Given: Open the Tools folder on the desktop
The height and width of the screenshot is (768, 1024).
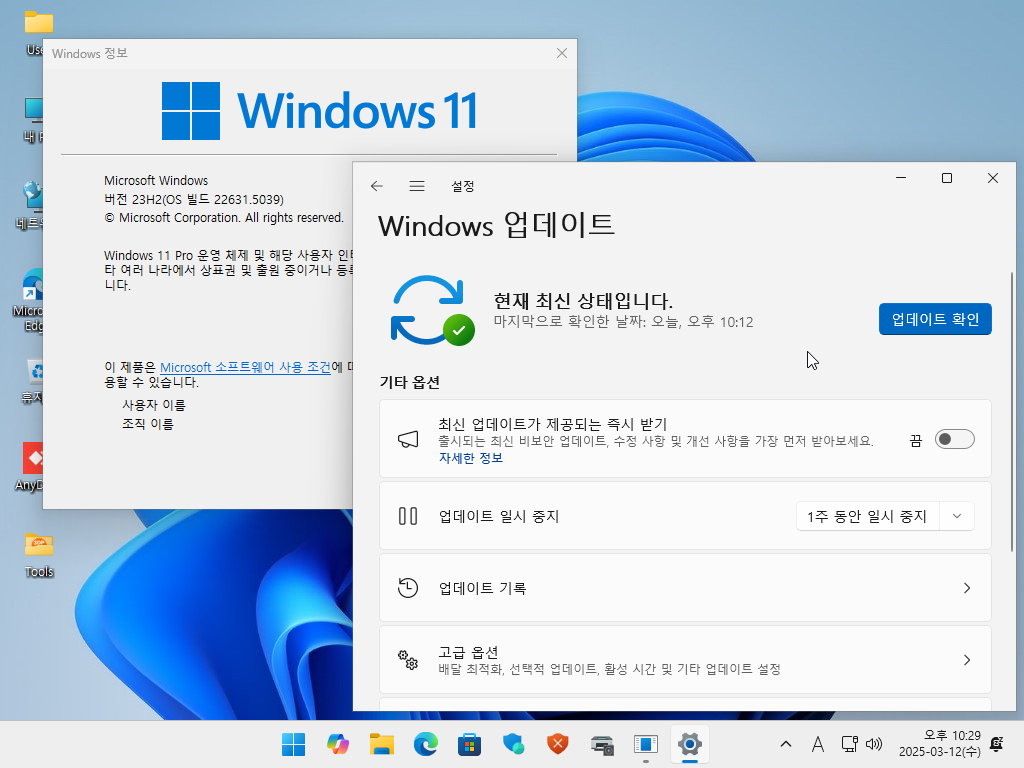Looking at the screenshot, I should [x=39, y=554].
